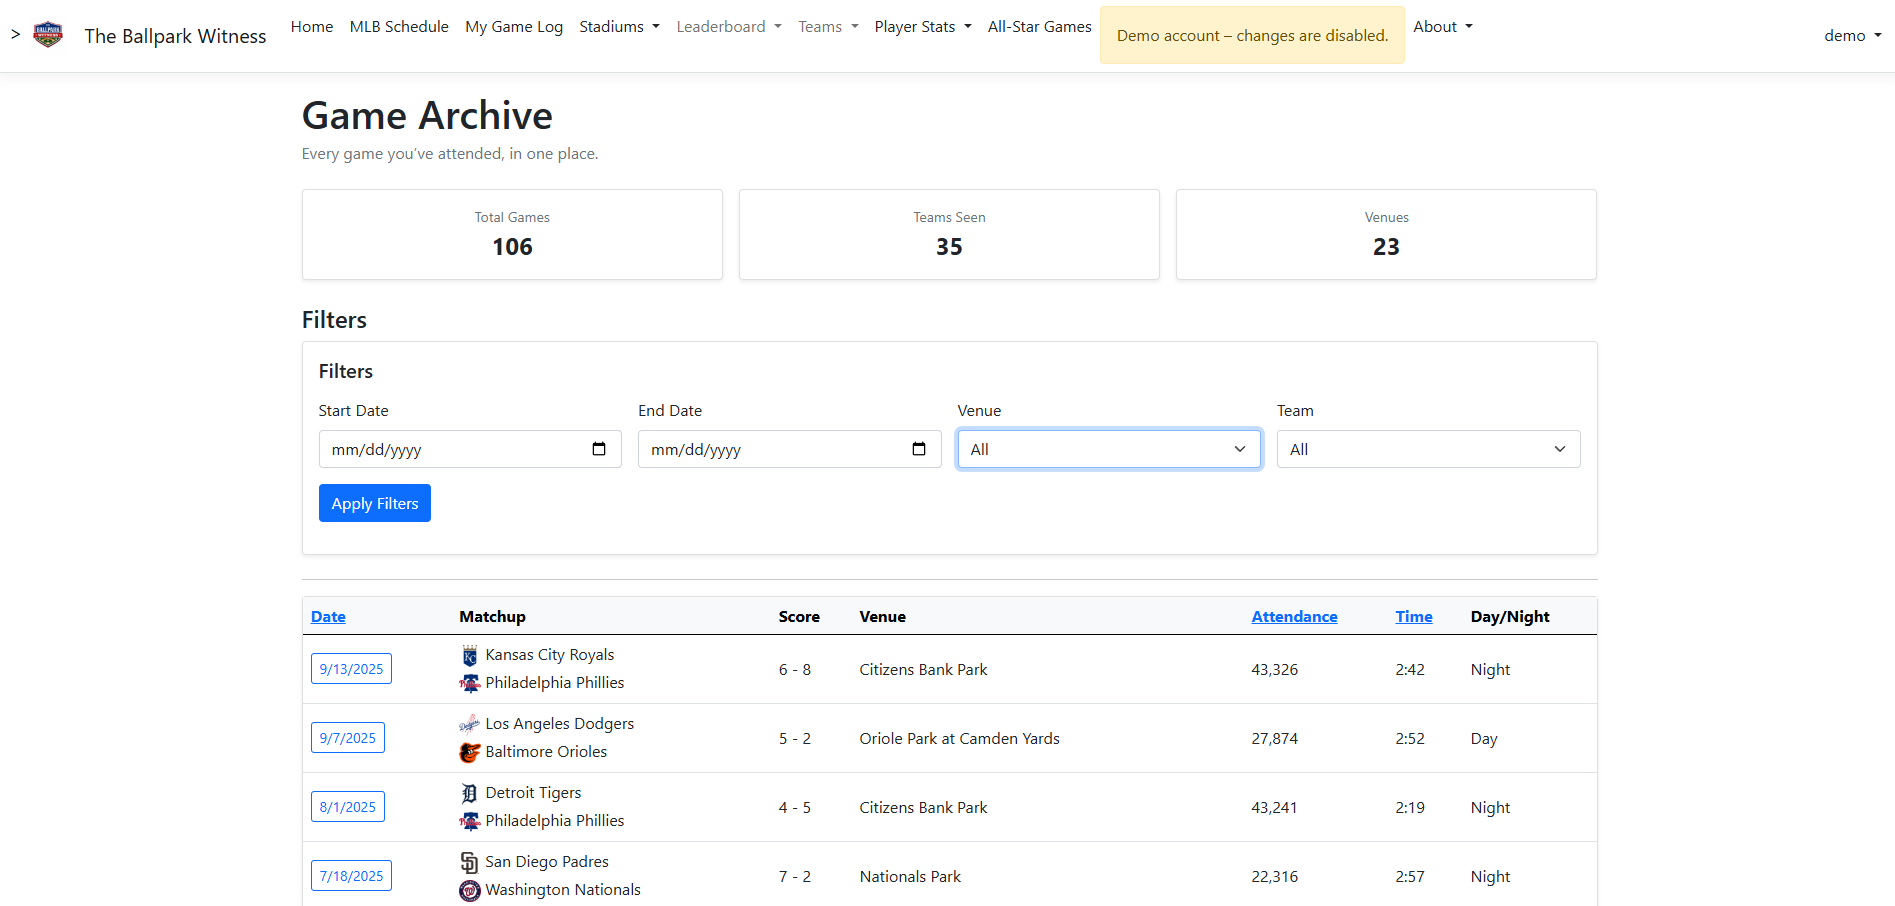Open the End Date calendar picker icon
1895x906 pixels.
tap(918, 449)
